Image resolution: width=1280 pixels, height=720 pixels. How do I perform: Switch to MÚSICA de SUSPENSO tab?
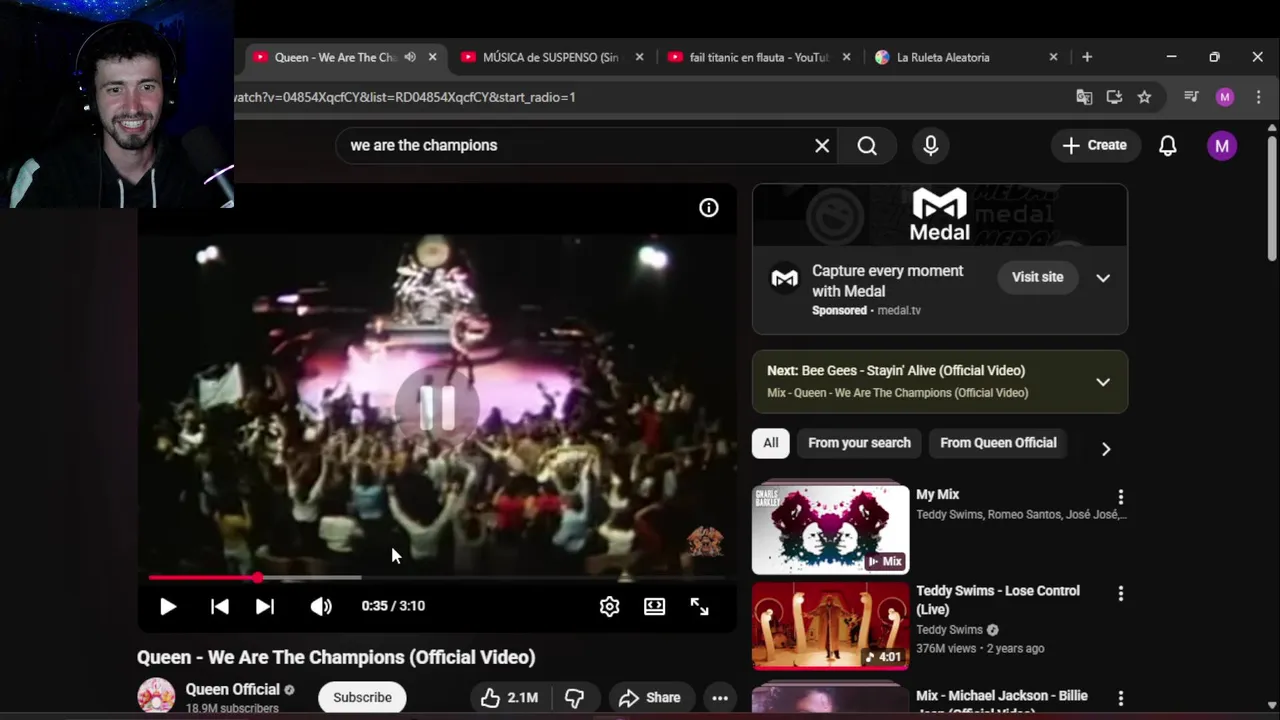tap(550, 57)
